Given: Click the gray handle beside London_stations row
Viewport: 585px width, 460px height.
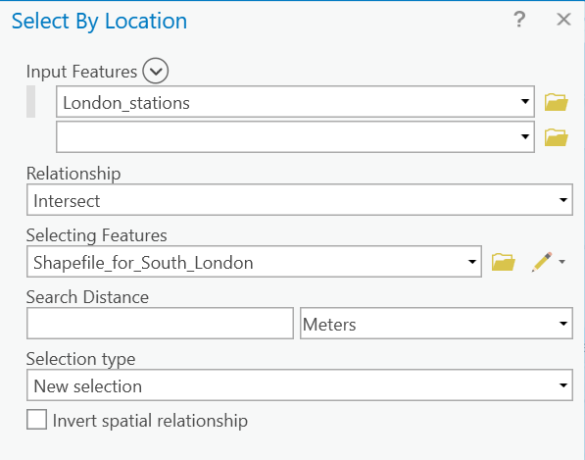Looking at the screenshot, I should pos(31,101).
